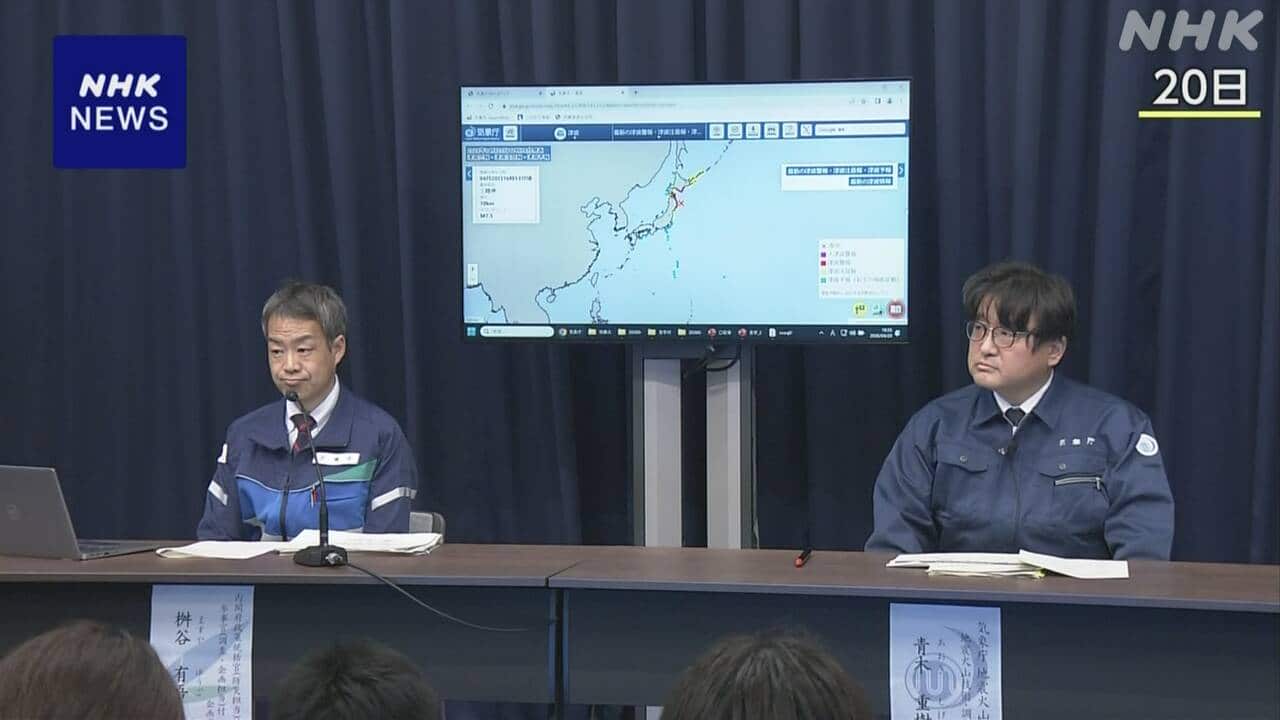The width and height of the screenshot is (1280, 720).
Task: Collapse the left earthquake info panel
Action: (x=467, y=173)
